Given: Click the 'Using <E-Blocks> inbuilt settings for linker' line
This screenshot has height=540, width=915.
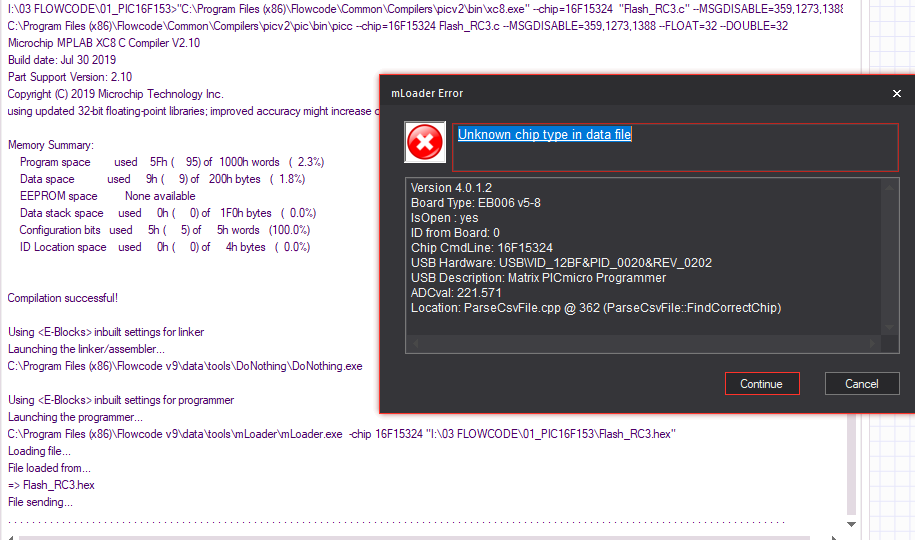Looking at the screenshot, I should [x=106, y=332].
